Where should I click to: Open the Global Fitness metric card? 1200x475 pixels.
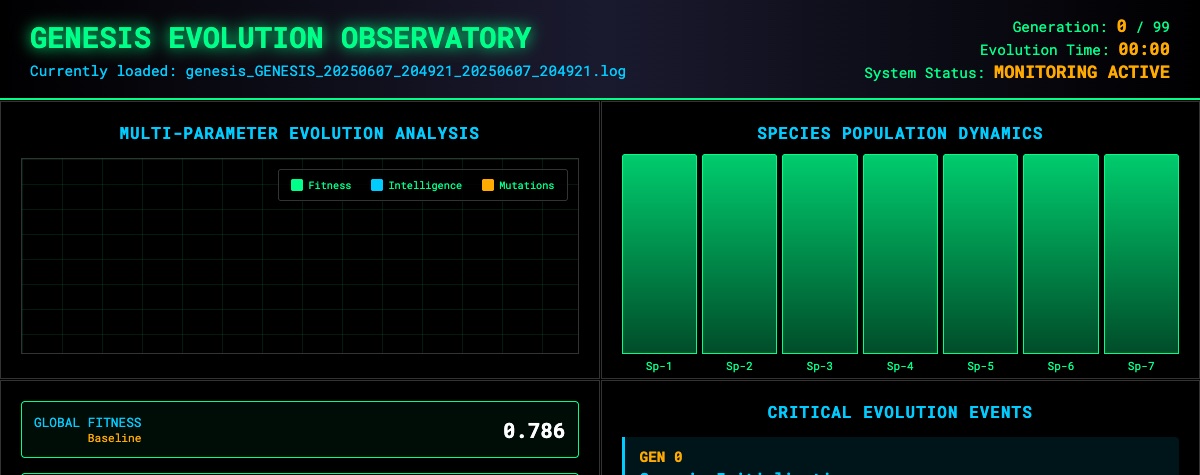coord(300,430)
